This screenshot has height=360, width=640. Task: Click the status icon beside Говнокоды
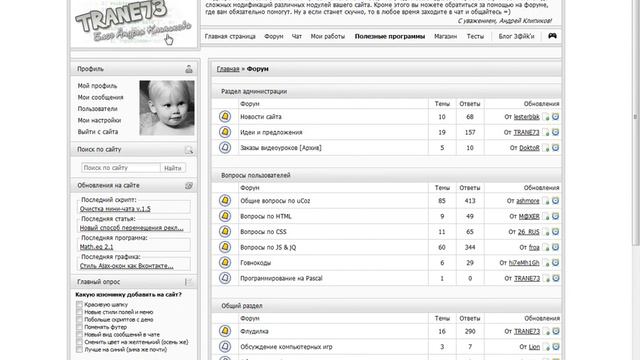pos(225,262)
